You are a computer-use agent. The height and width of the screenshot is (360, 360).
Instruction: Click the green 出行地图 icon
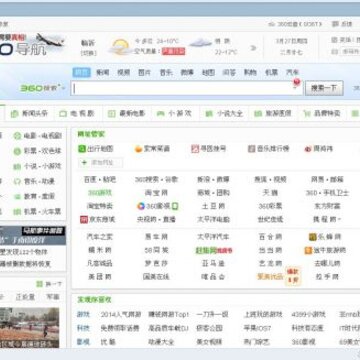(x=82, y=149)
